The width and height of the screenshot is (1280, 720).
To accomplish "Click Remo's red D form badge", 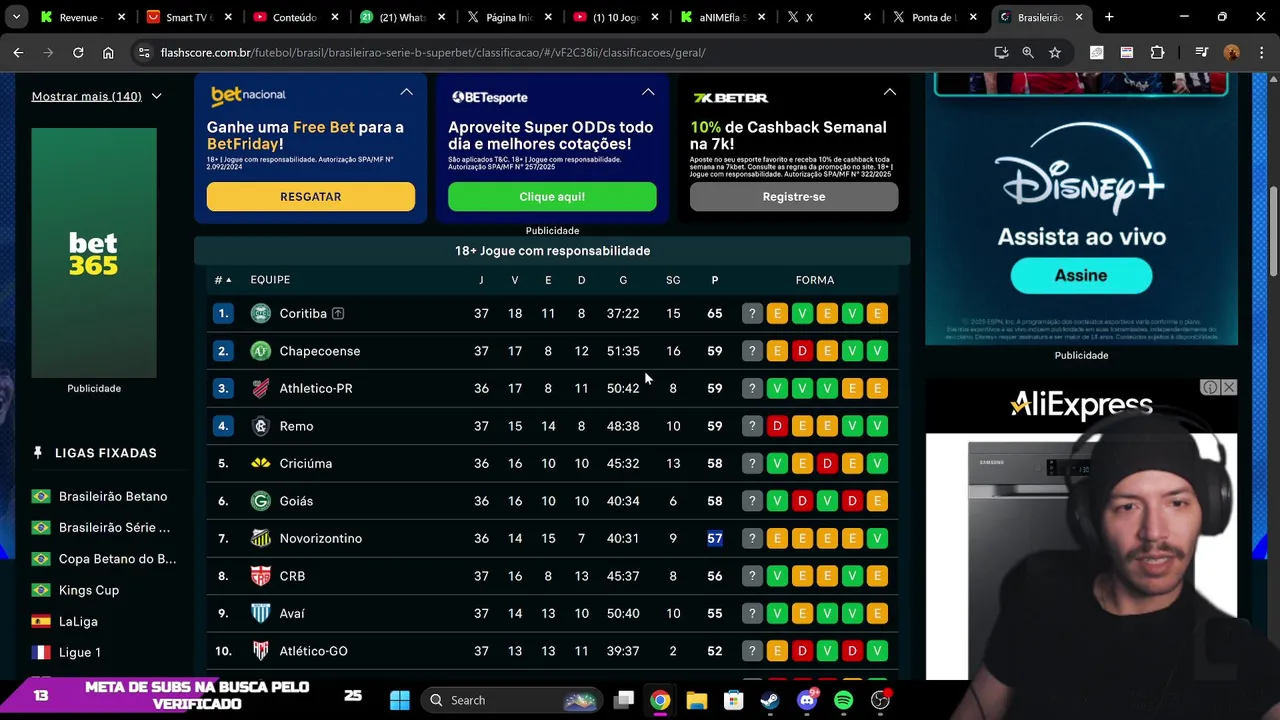I will [777, 426].
